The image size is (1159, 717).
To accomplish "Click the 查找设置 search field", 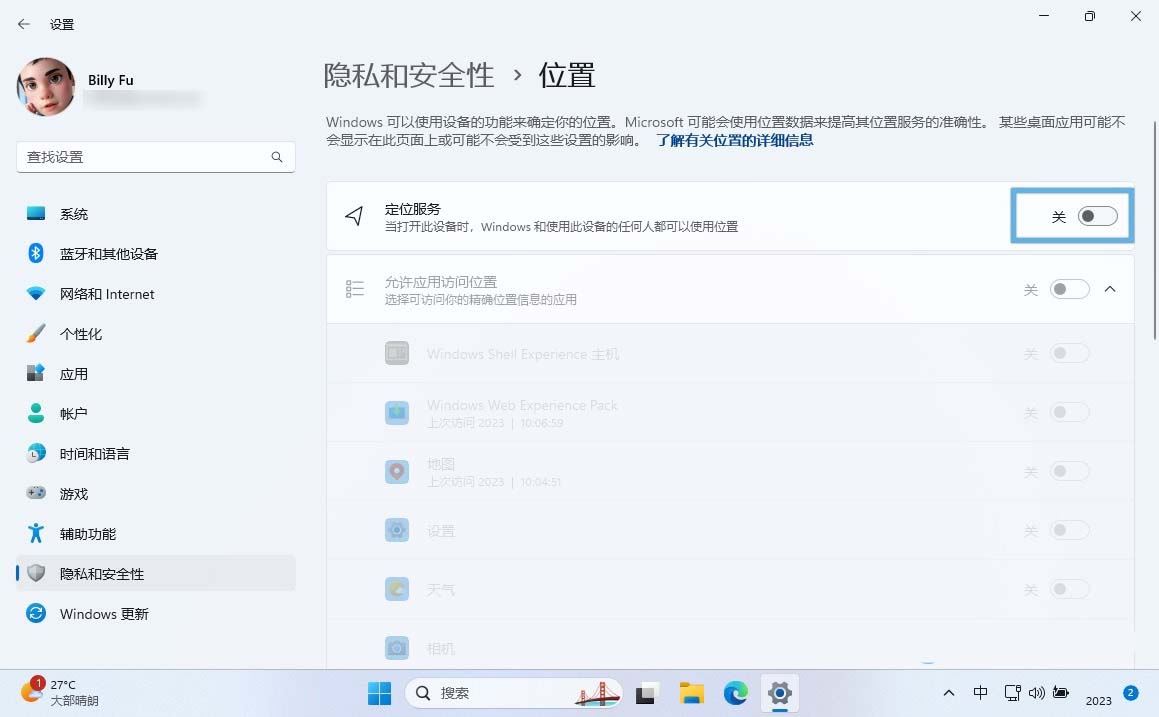I will coord(145,157).
